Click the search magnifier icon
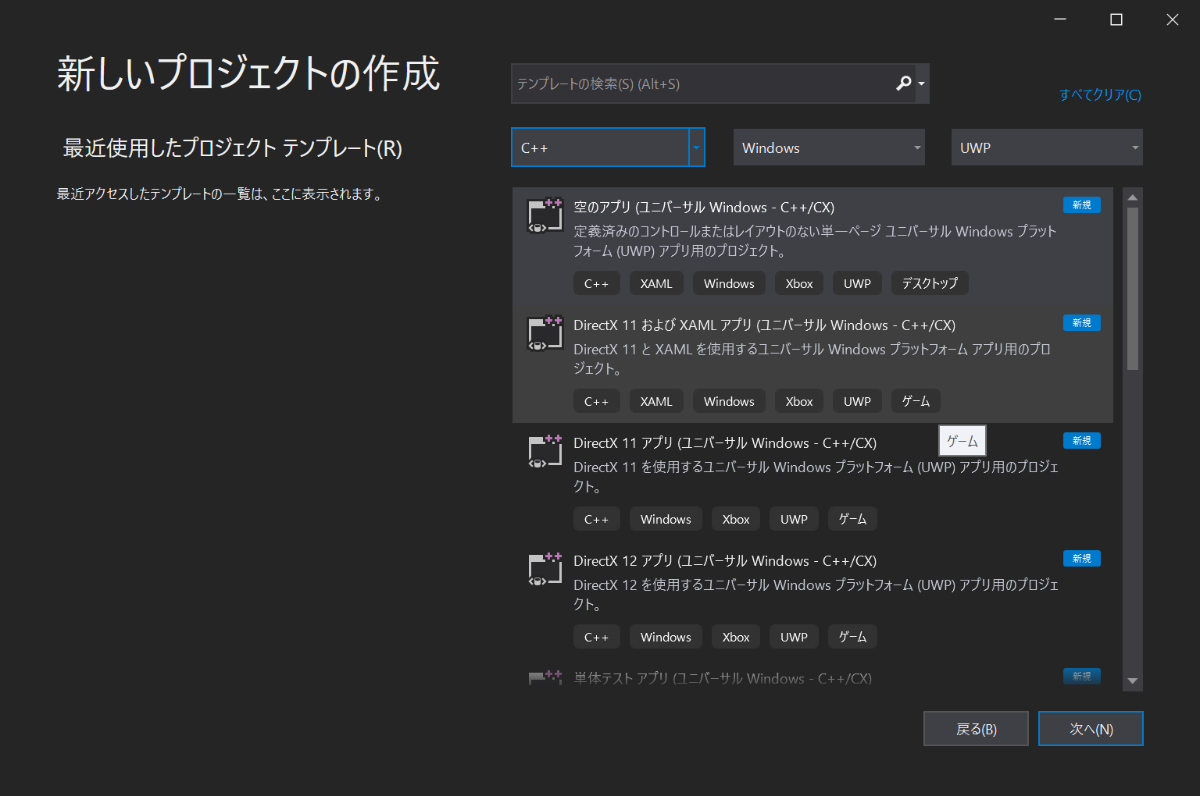The image size is (1200, 796). pos(903,84)
